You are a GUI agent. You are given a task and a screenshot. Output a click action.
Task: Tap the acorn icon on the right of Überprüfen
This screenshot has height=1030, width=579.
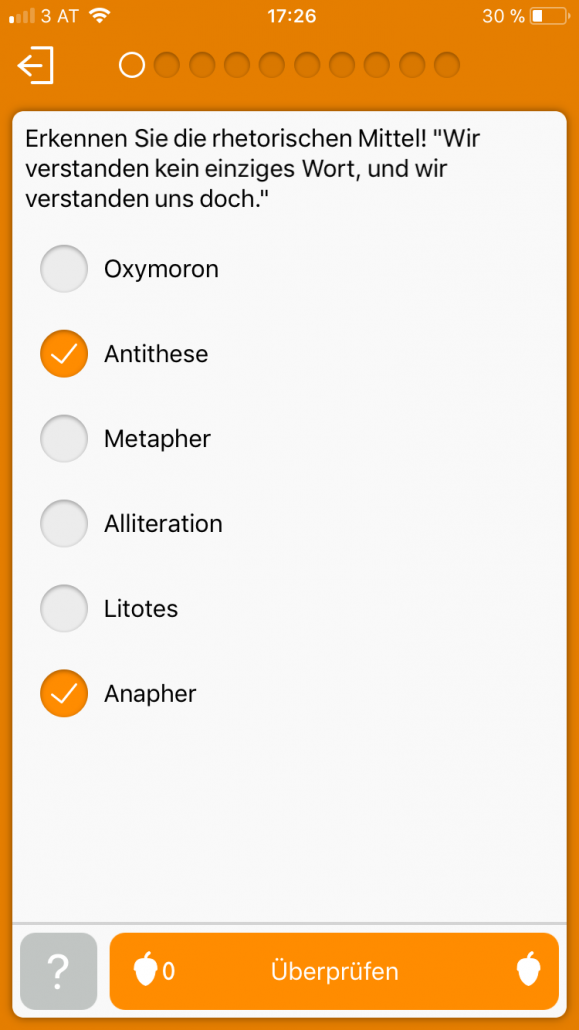coord(527,971)
